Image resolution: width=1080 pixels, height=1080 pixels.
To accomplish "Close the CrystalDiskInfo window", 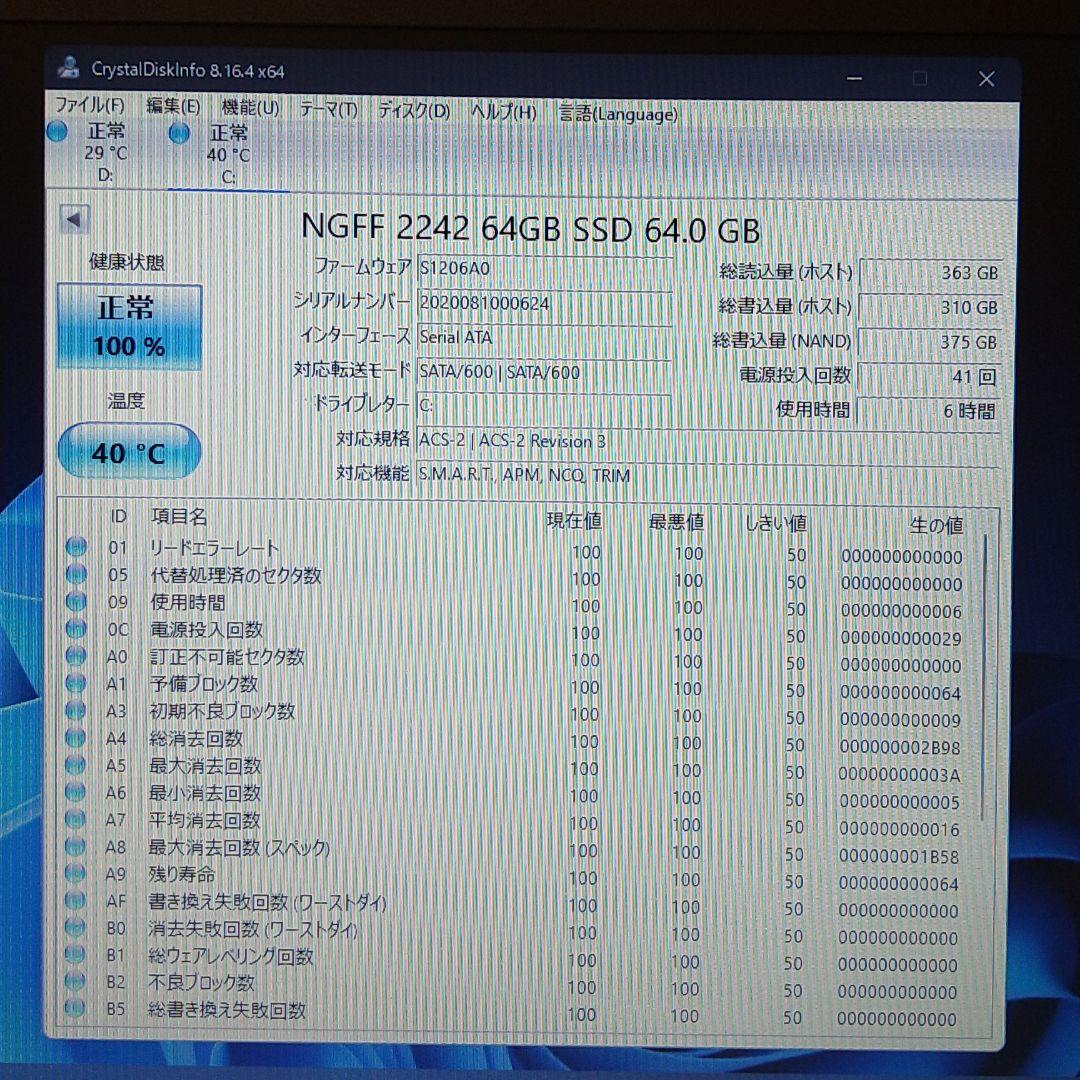I will pyautogui.click(x=986, y=79).
